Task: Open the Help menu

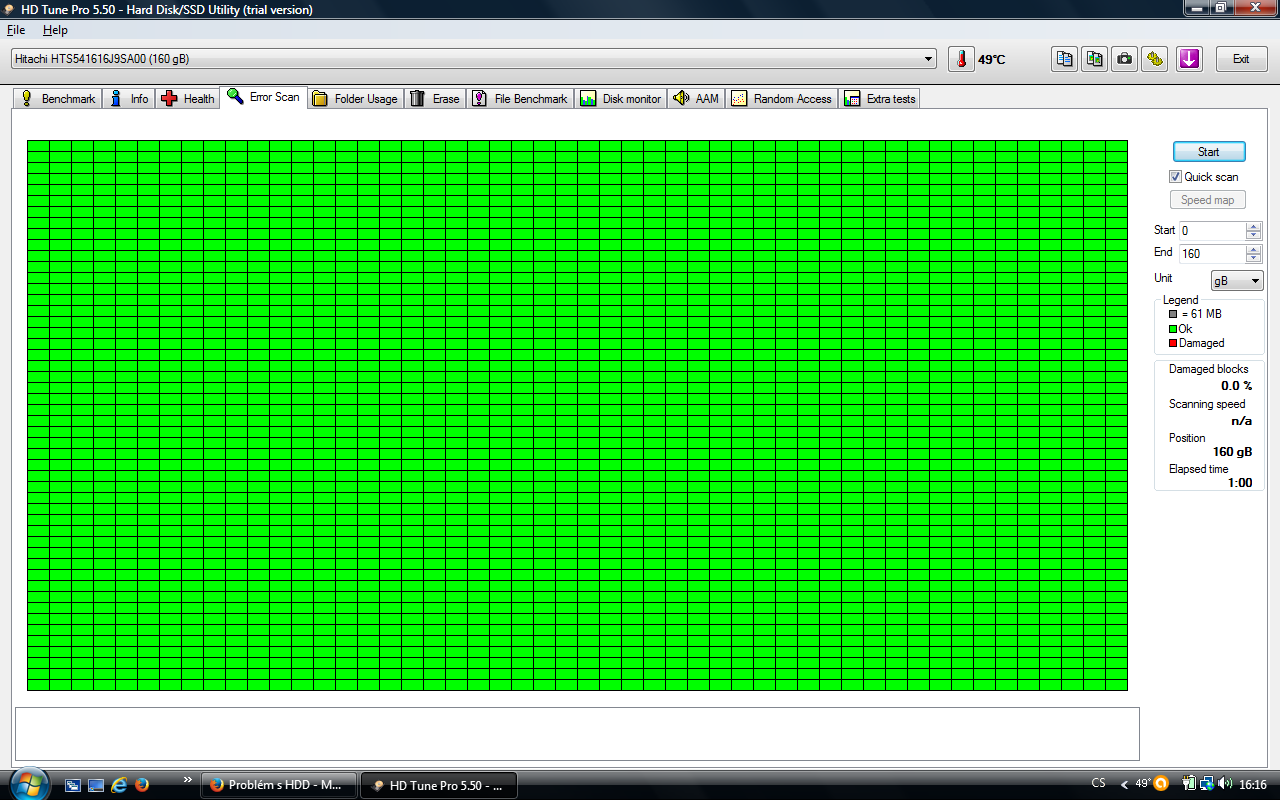Action: coord(55,30)
